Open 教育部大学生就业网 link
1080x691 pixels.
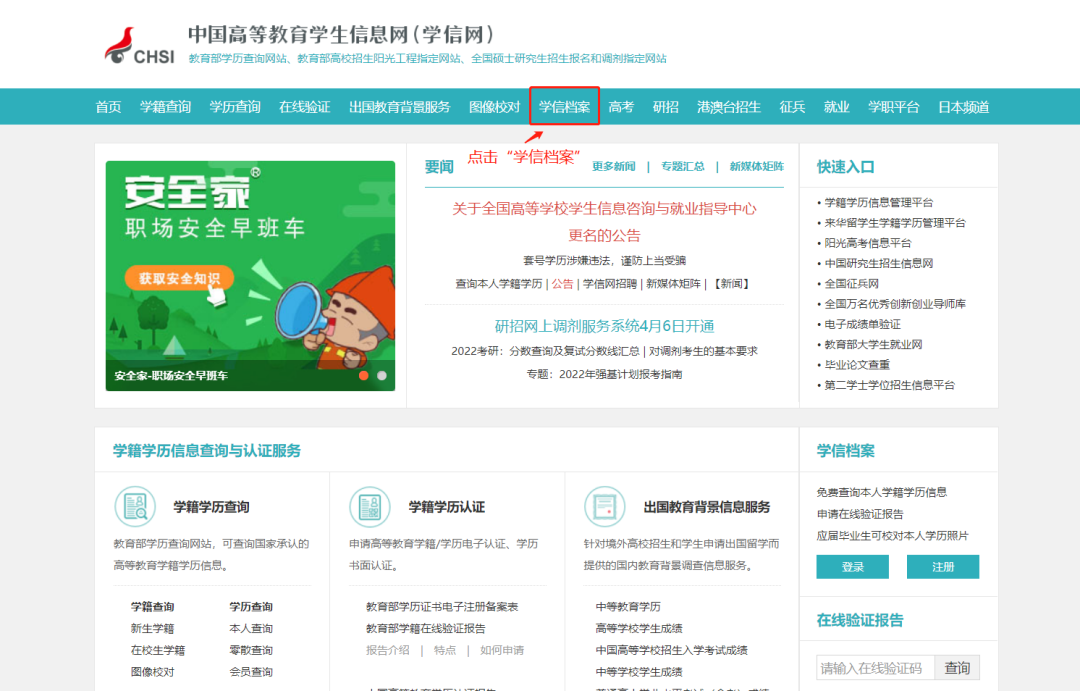pyautogui.click(x=873, y=344)
